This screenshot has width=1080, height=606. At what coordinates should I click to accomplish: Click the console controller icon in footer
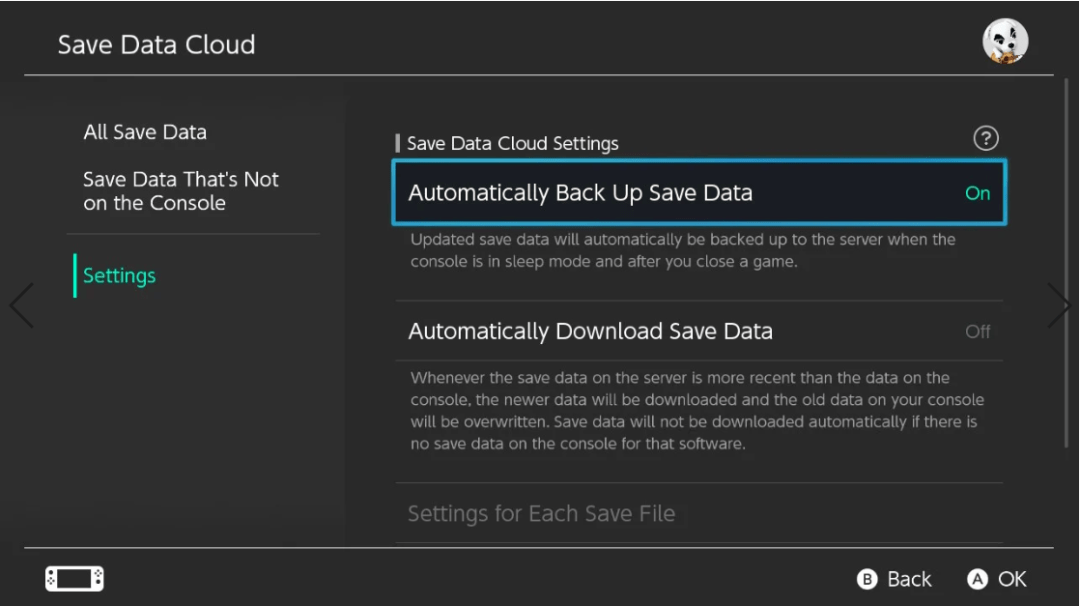74,579
